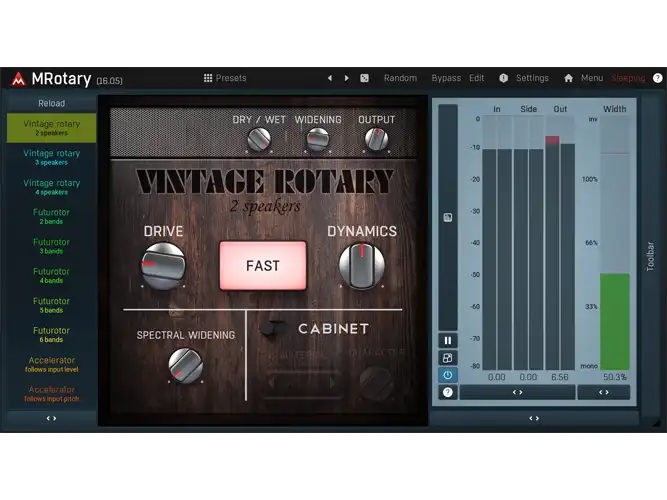This screenshot has height=500, width=667.
Task: Click the Side level meter
Action: point(529,243)
